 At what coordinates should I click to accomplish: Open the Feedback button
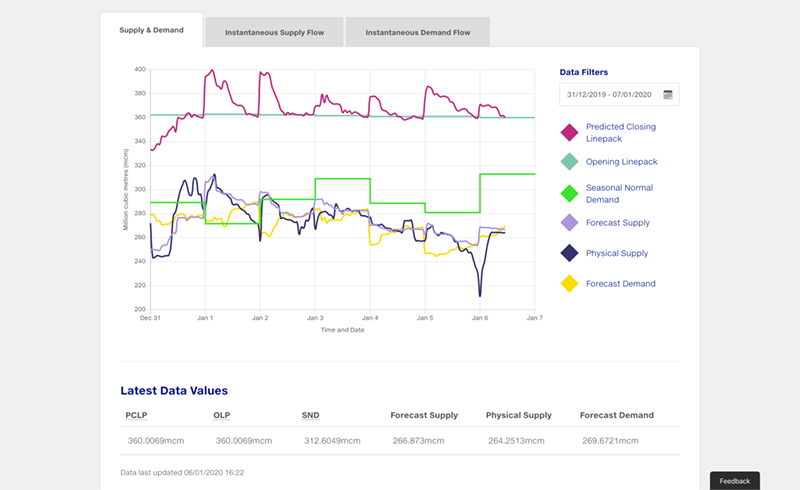(x=735, y=481)
